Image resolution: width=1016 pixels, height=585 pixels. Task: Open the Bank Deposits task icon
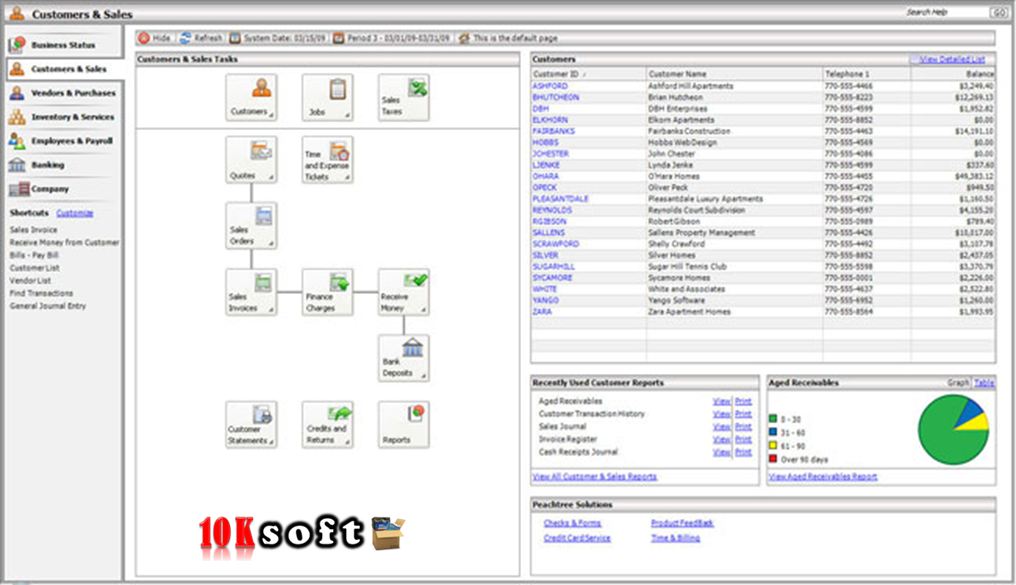tap(404, 358)
